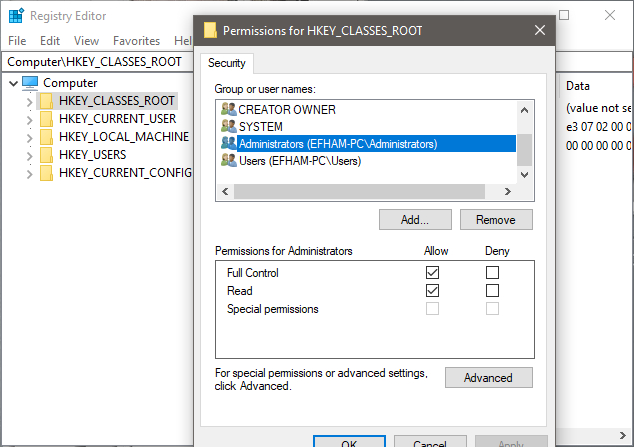This screenshot has width=634, height=447.
Task: Click the HKEY_CLASSES_ROOT folder icon
Action: tap(46, 101)
